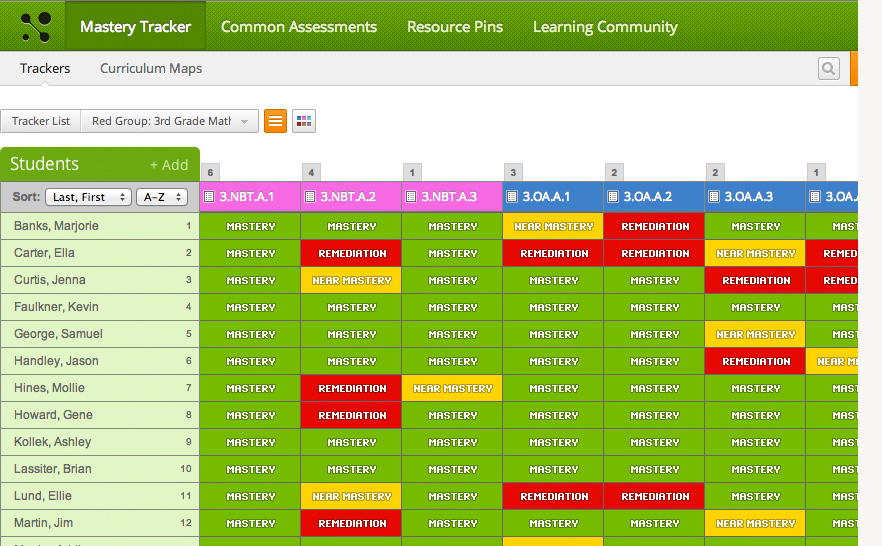Click Howard, Gene Remediation cell in 3.NBT.A.2
The width and height of the screenshot is (882, 546).
click(351, 415)
